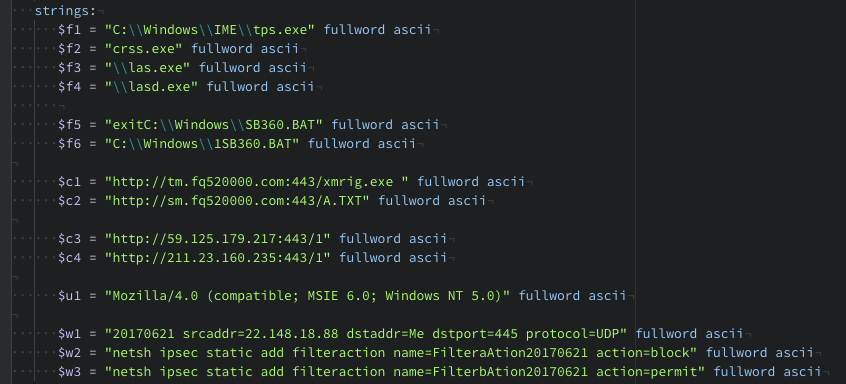Click the action=permit netsh string
Image resolution: width=846 pixels, height=384 pixels.
(x=405, y=372)
